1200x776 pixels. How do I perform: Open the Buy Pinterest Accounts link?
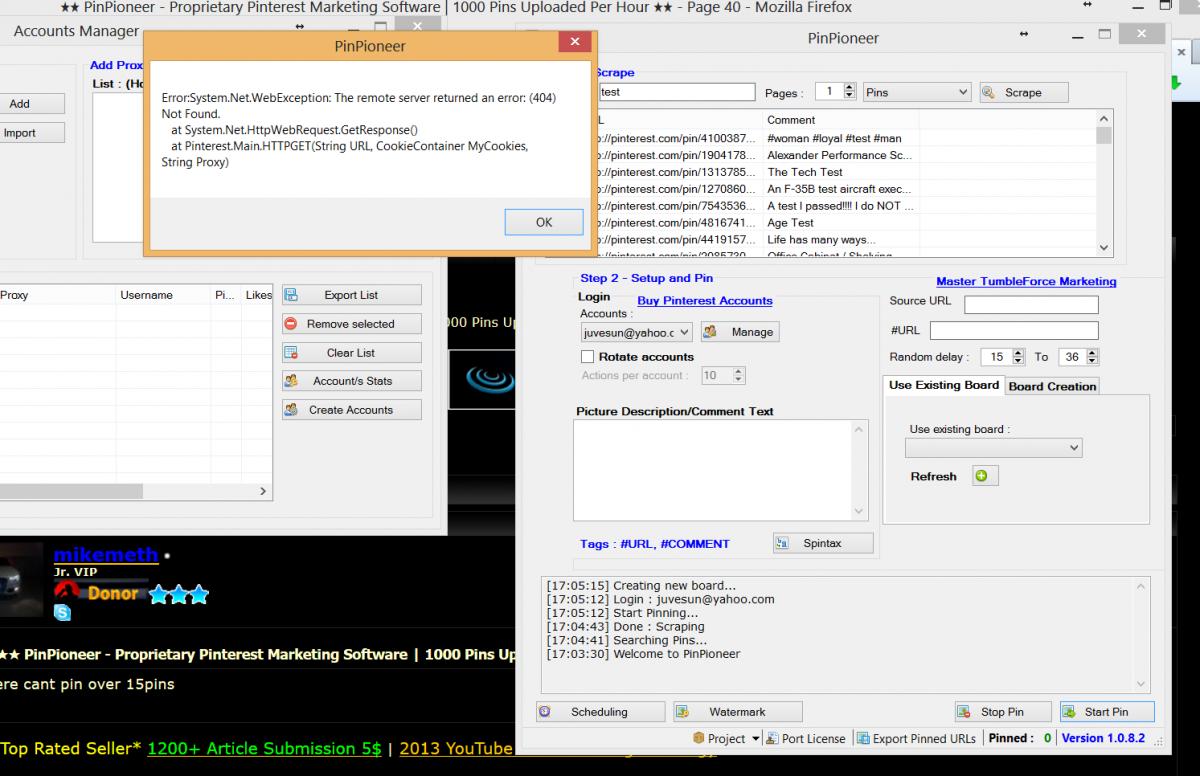[x=705, y=300]
